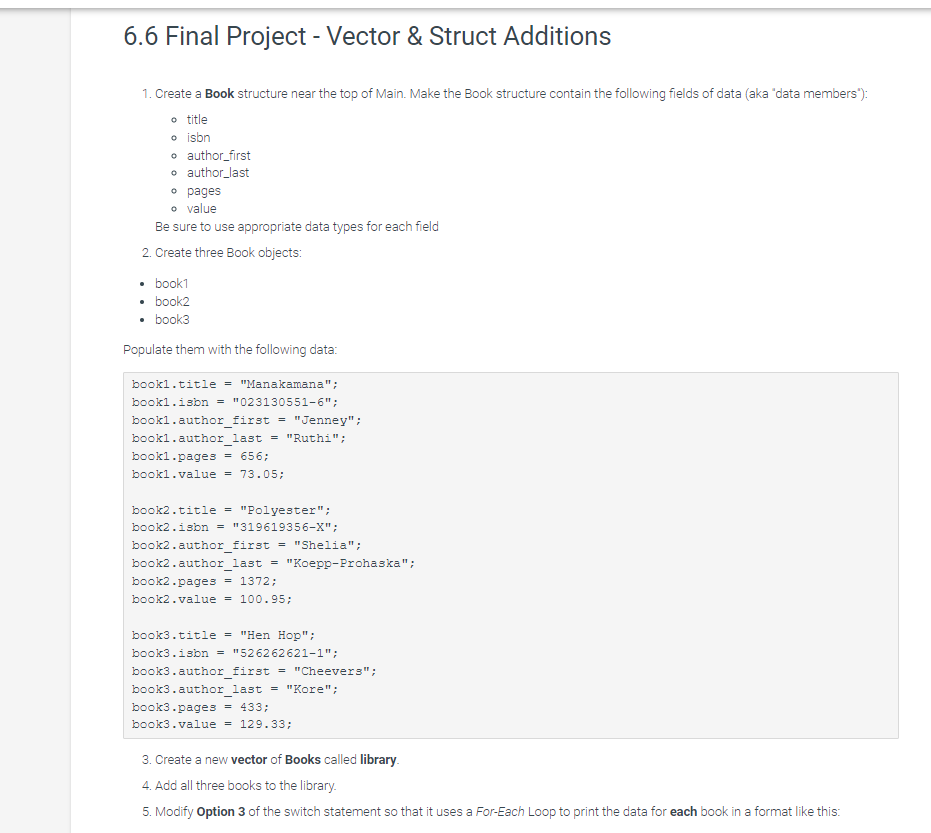The height and width of the screenshot is (833, 931).
Task: Click the pages bullet item
Action: [x=204, y=191]
